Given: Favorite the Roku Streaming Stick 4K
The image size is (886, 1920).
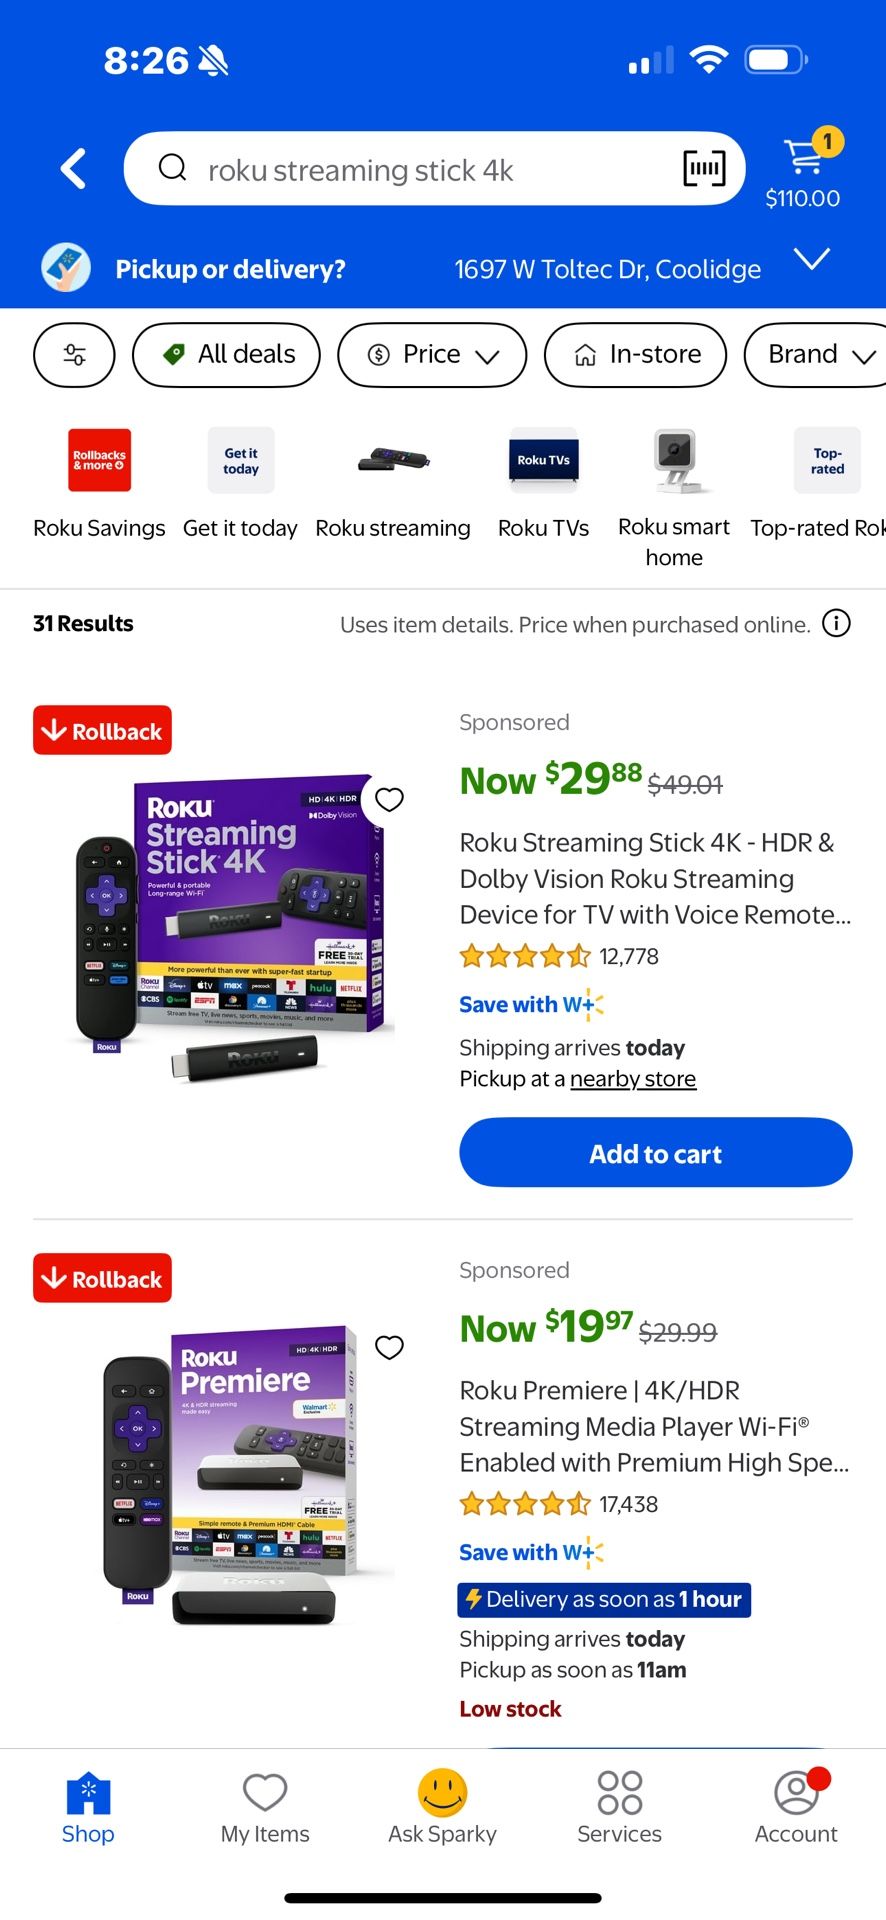Looking at the screenshot, I should click(x=389, y=800).
